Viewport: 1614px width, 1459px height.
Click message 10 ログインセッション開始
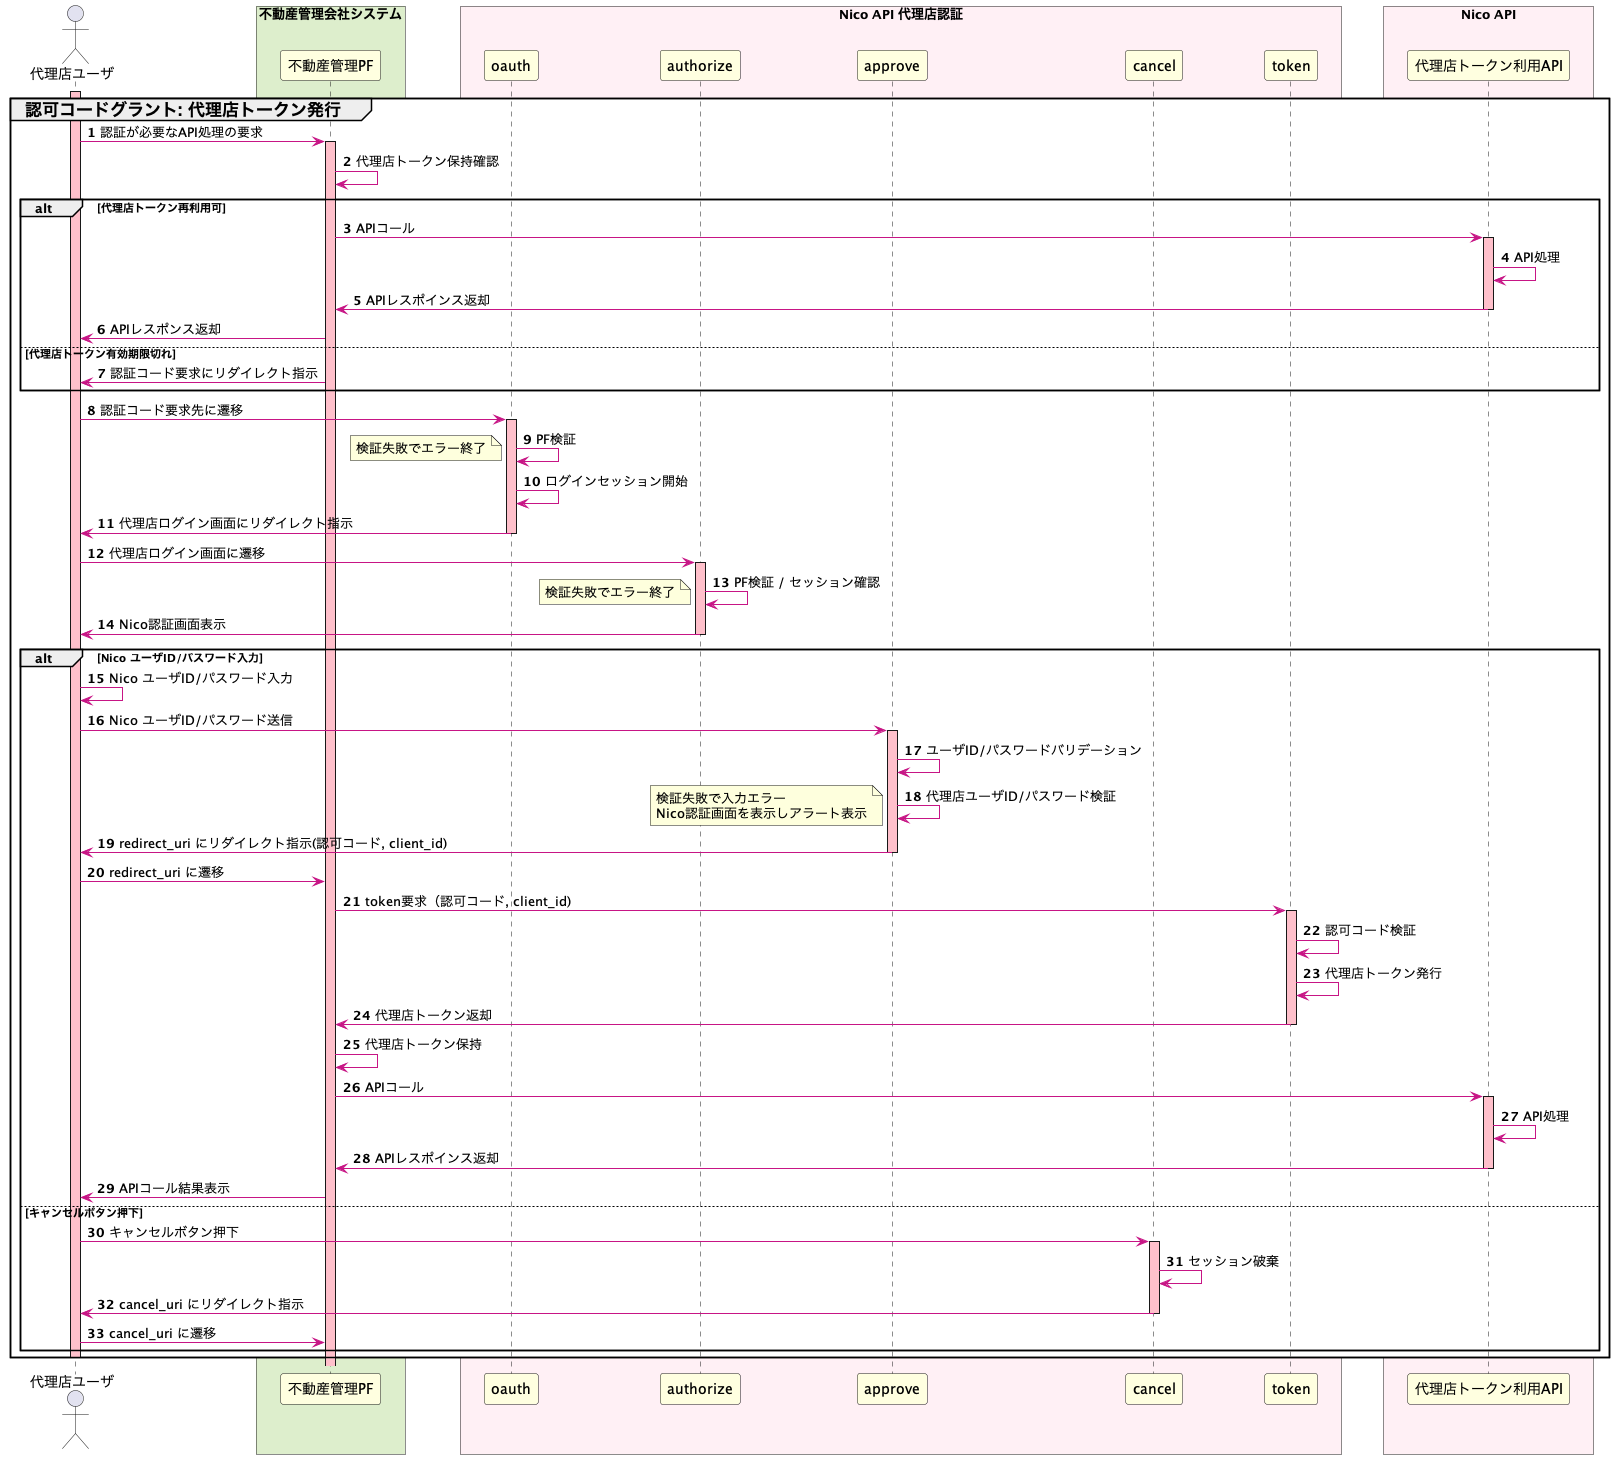click(605, 481)
